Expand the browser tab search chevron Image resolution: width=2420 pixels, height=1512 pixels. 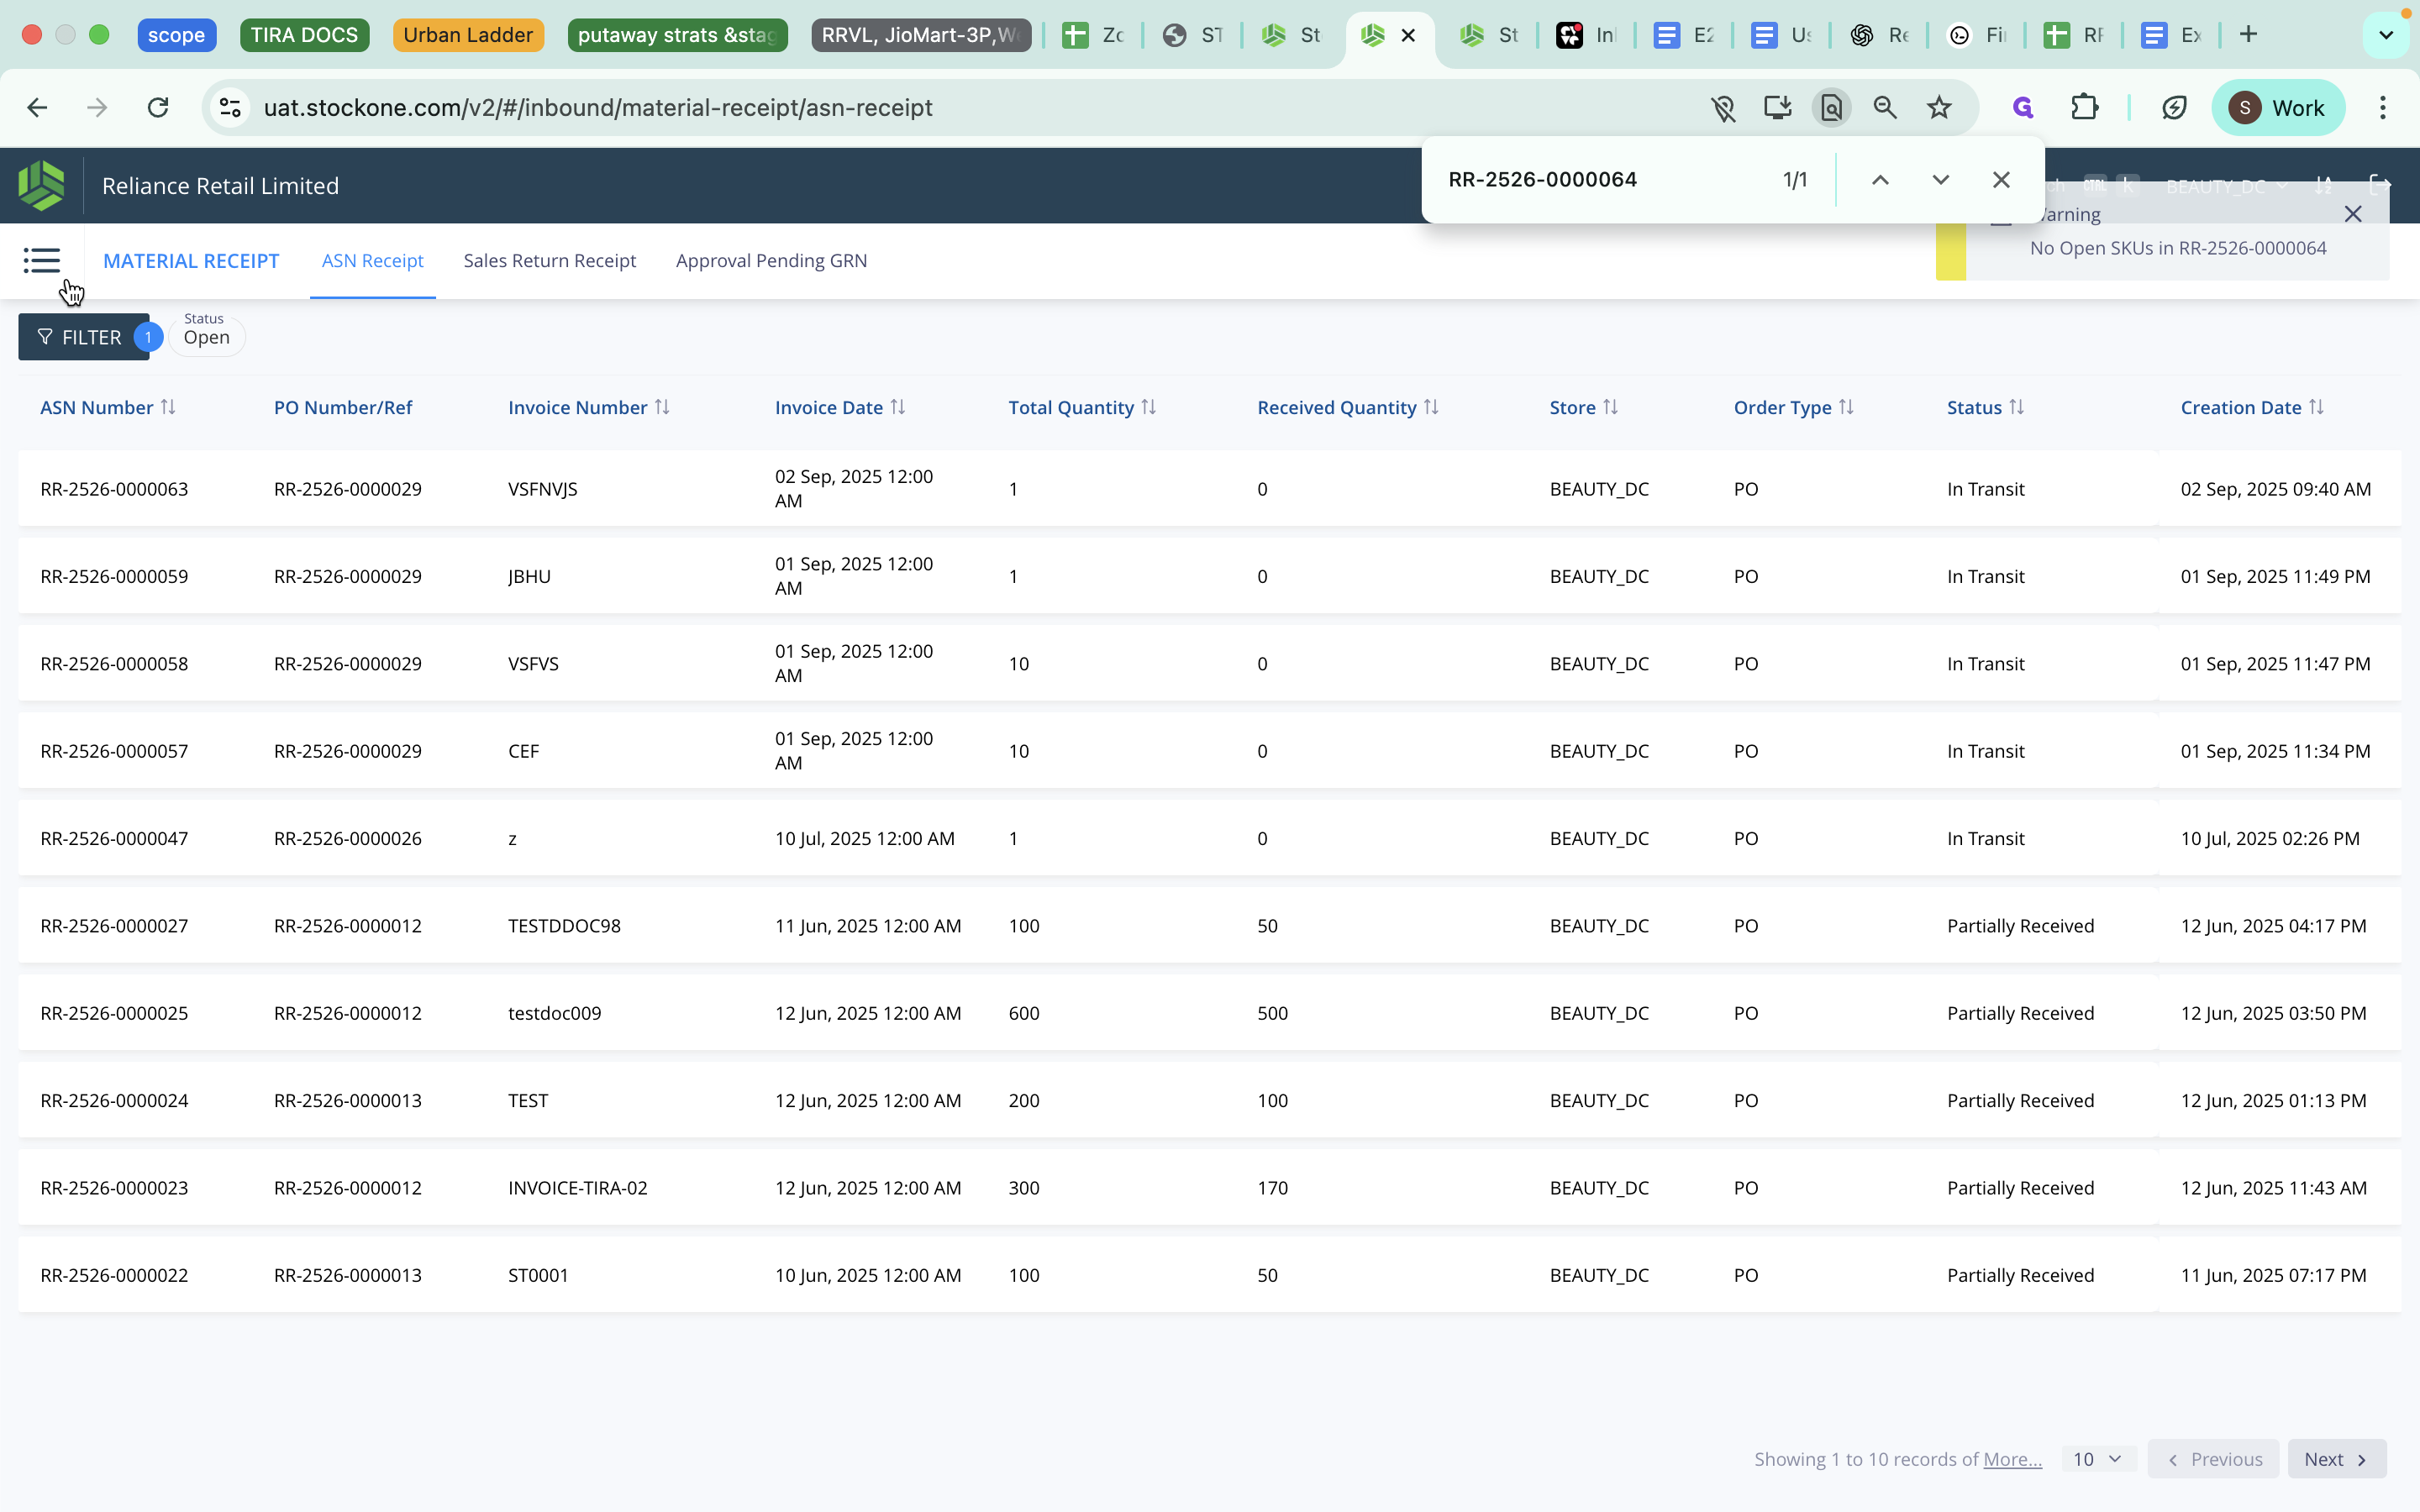2386,36
